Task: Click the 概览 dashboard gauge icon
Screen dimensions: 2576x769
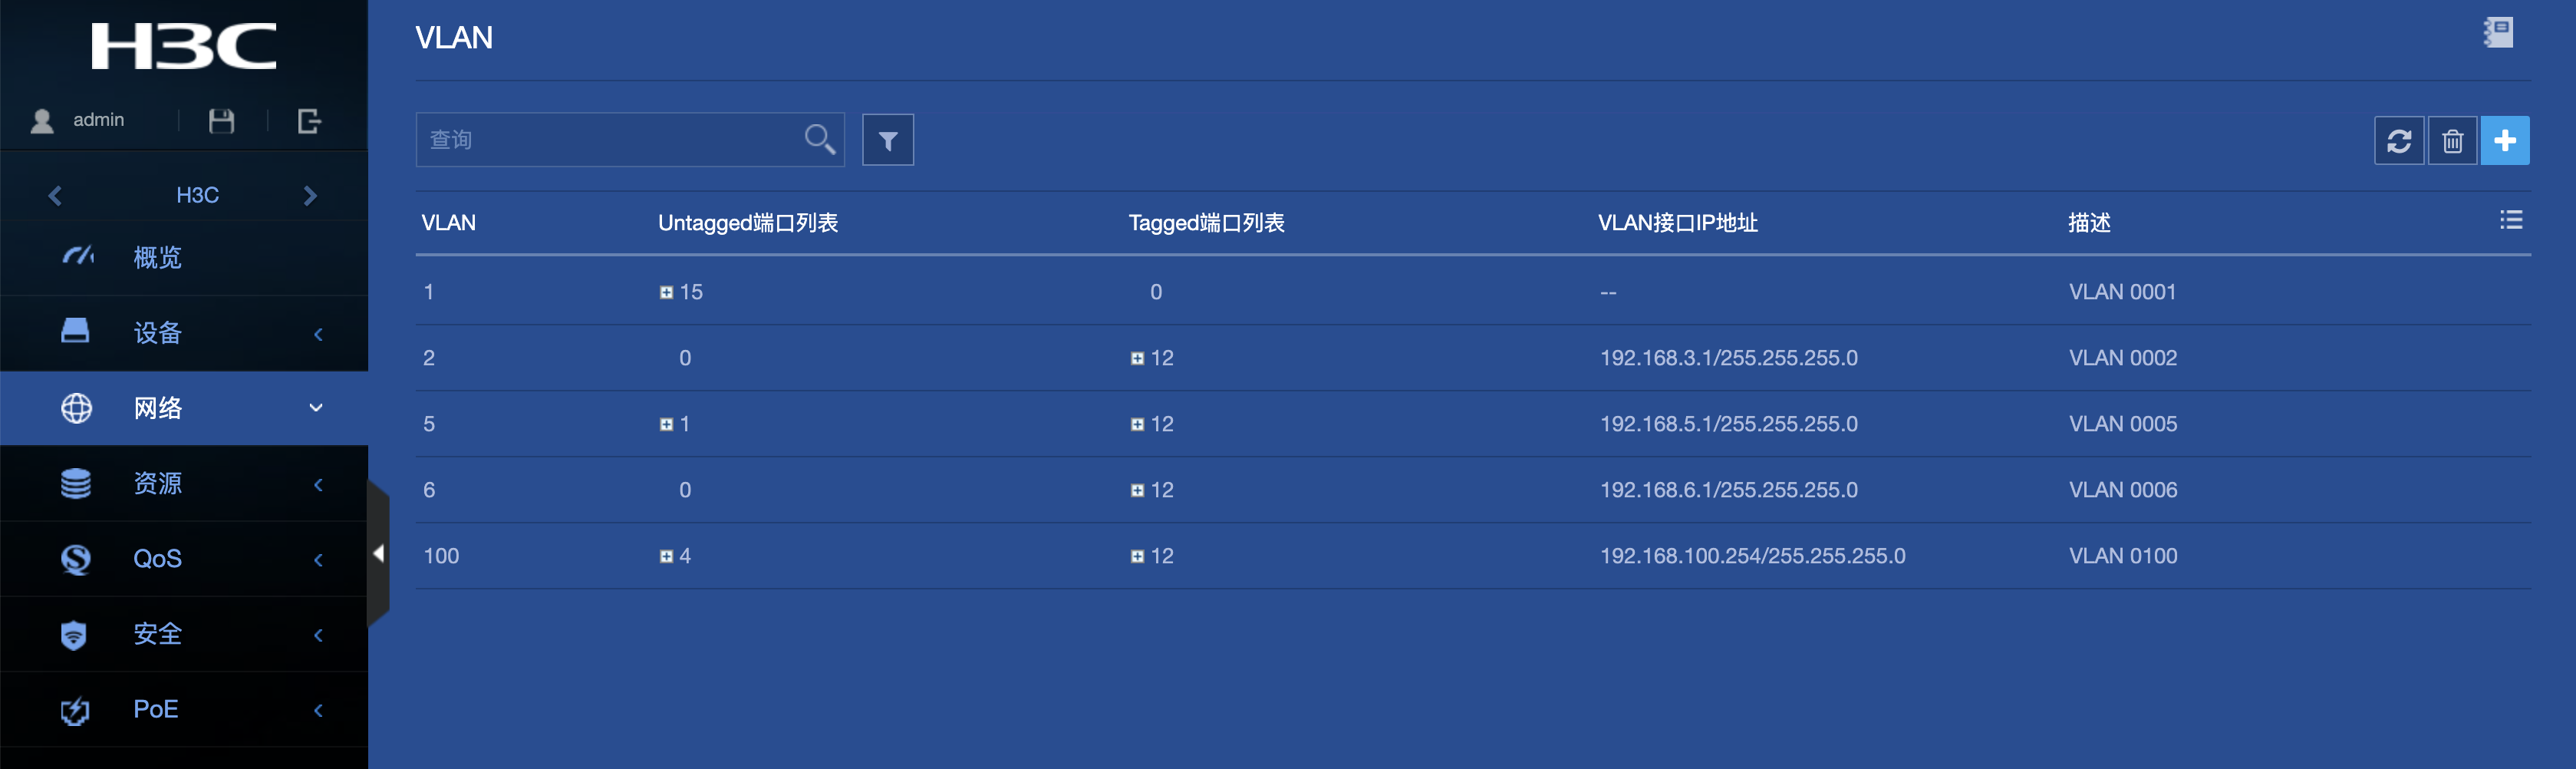Action: pos(78,256)
